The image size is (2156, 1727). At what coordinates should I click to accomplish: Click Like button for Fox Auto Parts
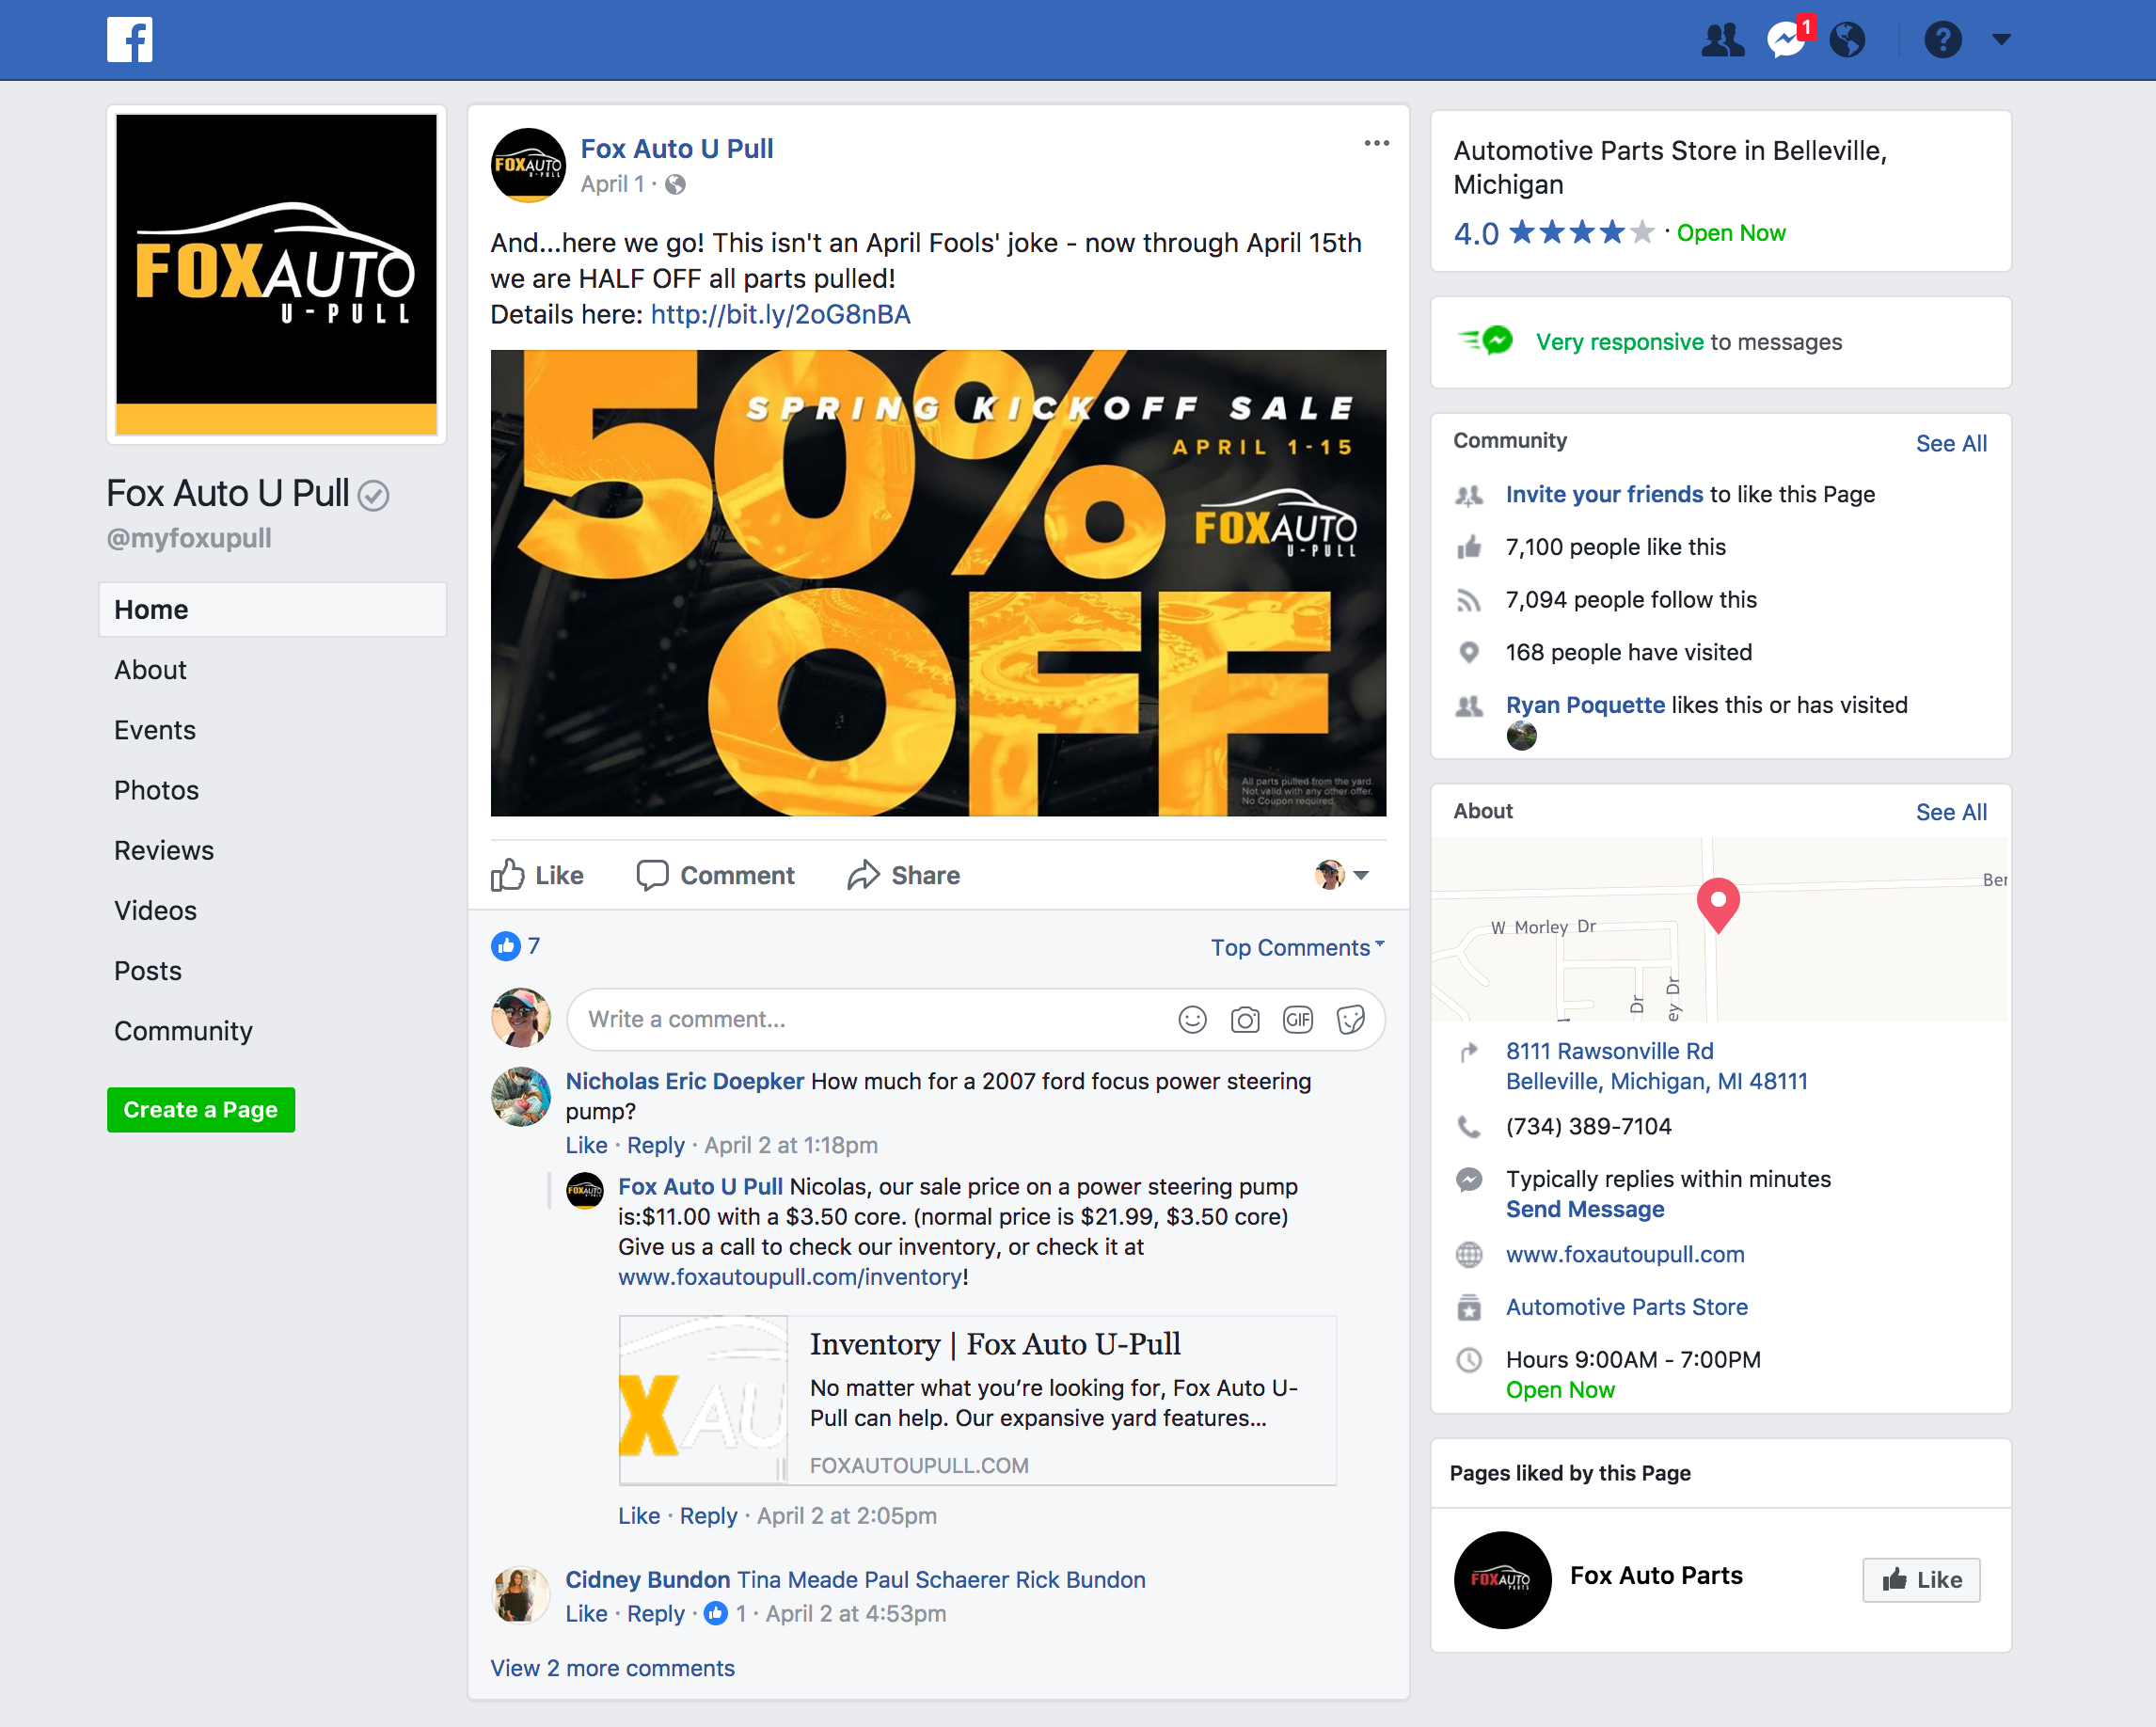click(x=1921, y=1580)
